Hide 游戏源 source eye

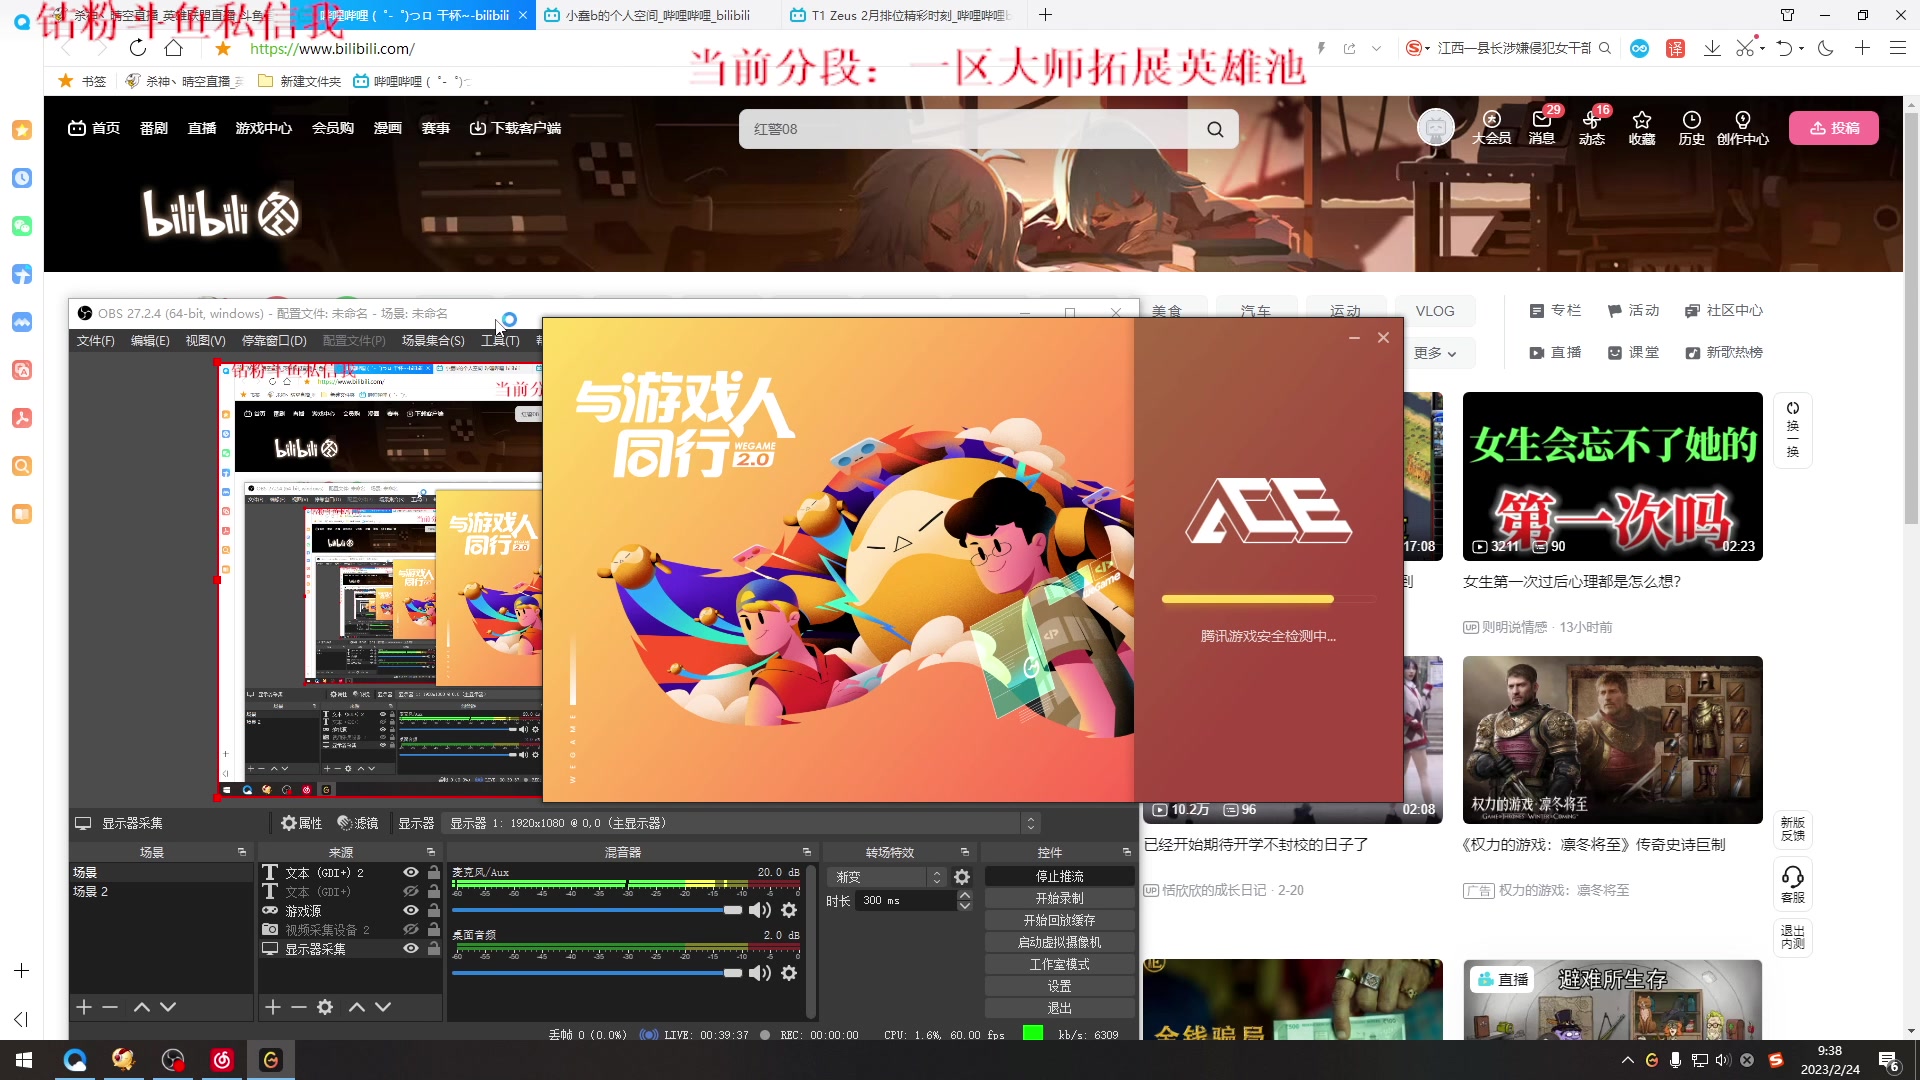(410, 910)
